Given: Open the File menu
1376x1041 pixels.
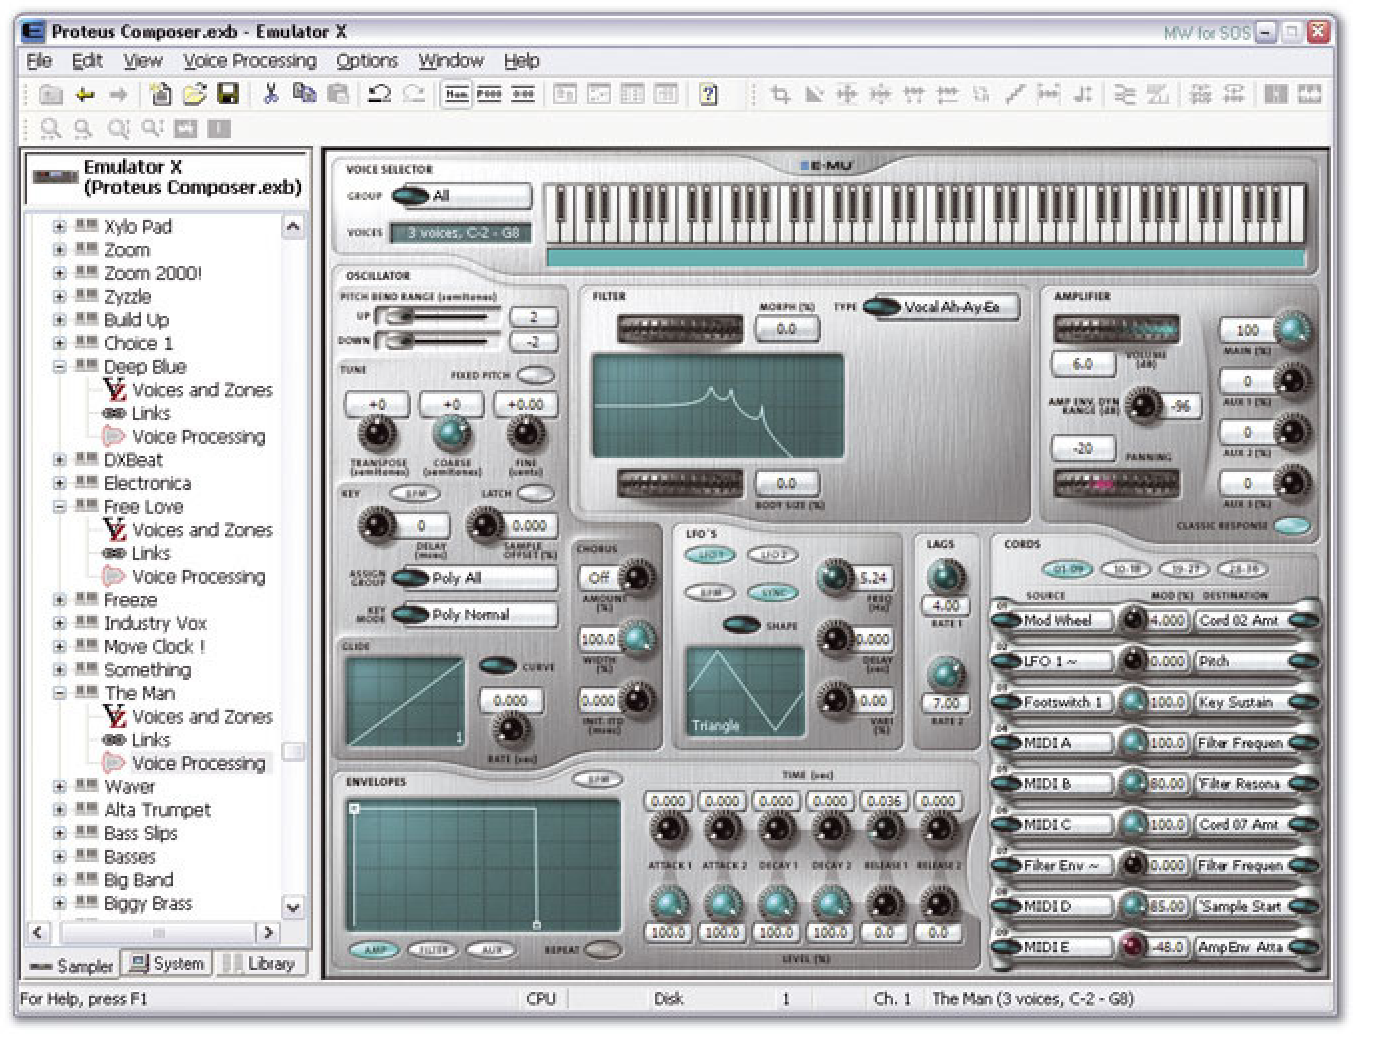Looking at the screenshot, I should click(x=39, y=61).
